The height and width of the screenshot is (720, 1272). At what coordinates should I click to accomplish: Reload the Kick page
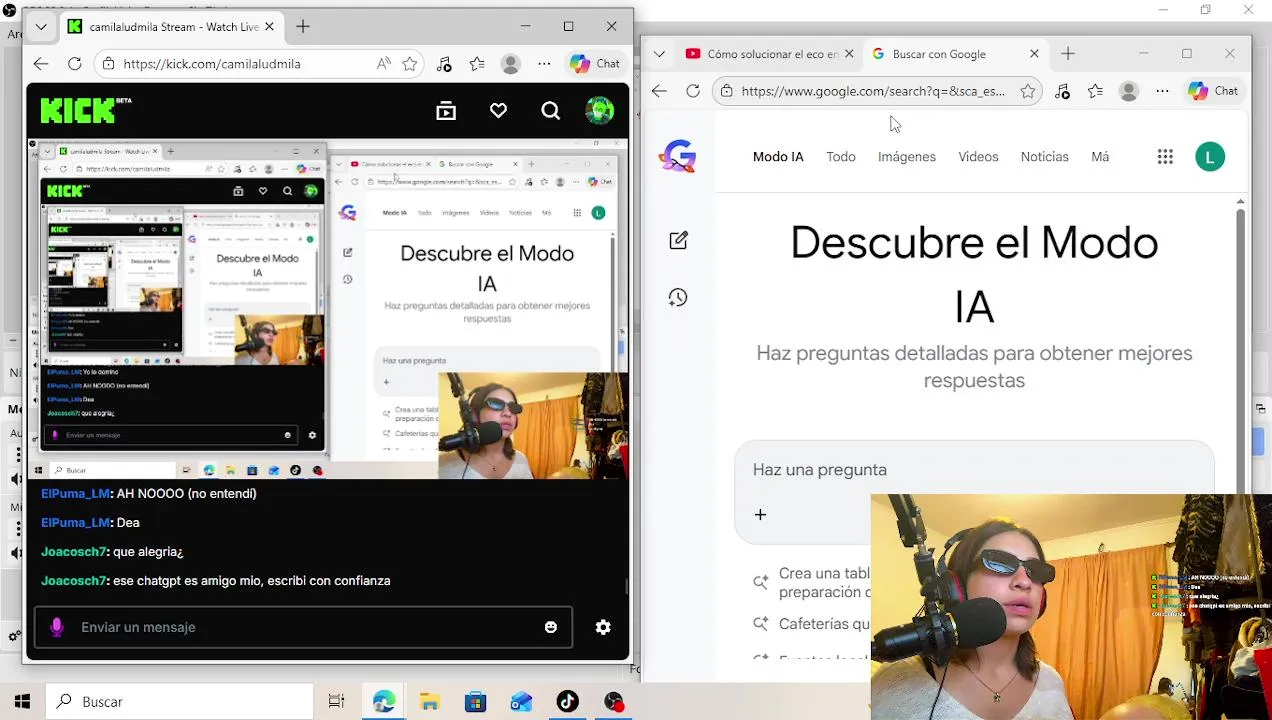click(x=74, y=64)
